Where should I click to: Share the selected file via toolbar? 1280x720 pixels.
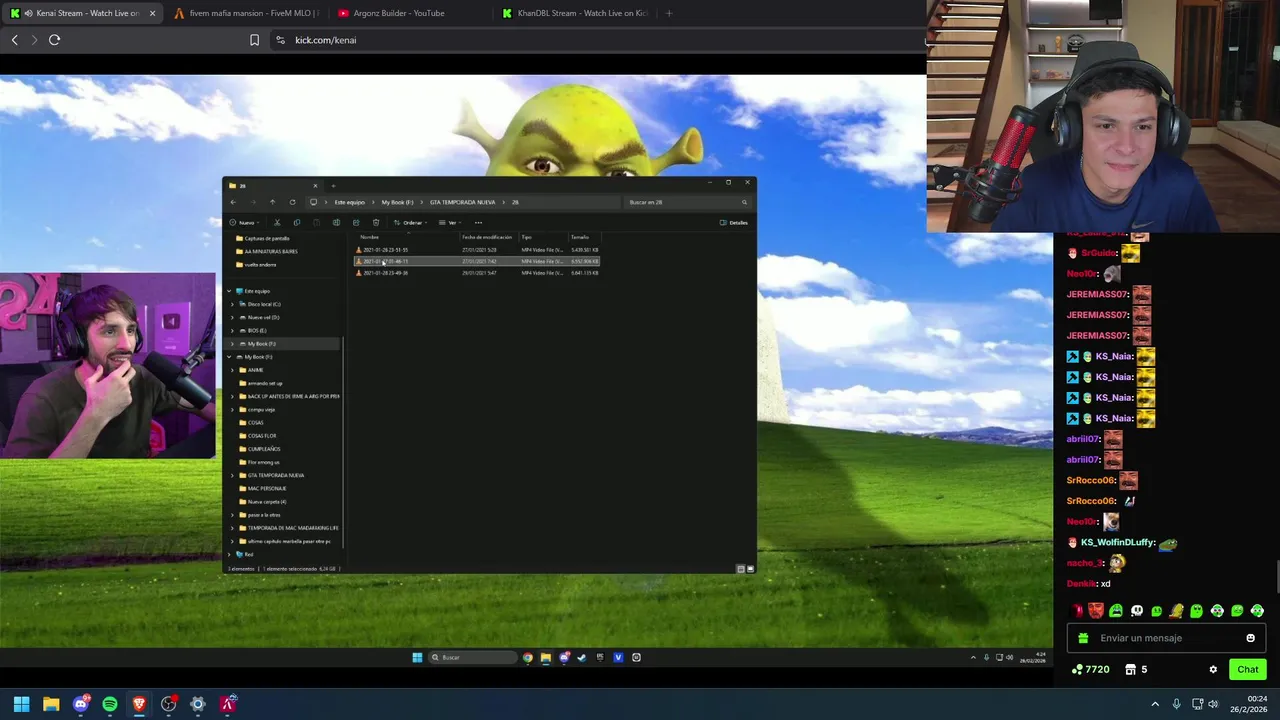356,223
